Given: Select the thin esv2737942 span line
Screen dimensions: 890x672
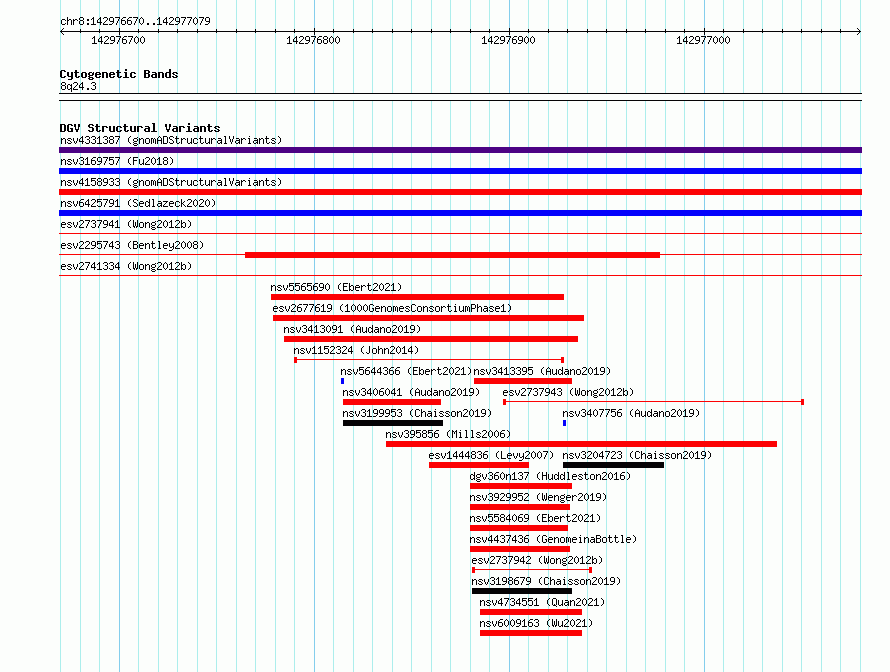Looking at the screenshot, I should [x=532, y=570].
